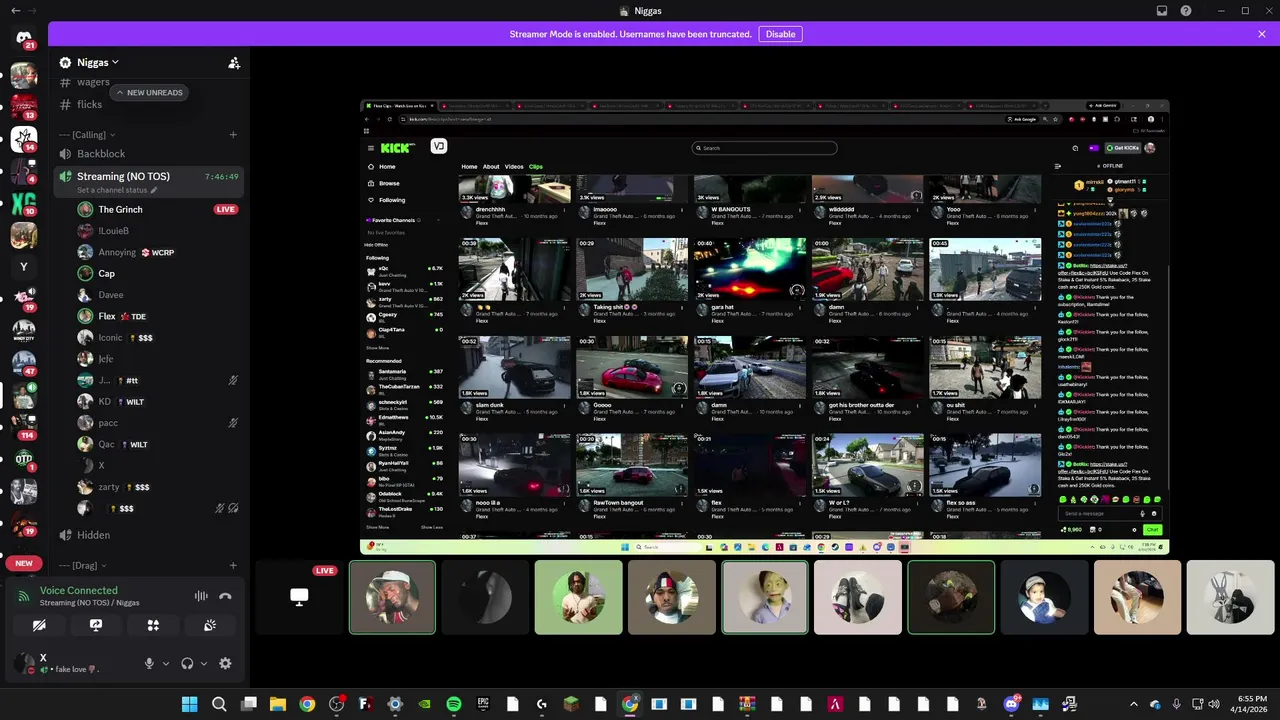Collapse the [Drag] category
1280x720 pixels.
[x=83, y=565]
